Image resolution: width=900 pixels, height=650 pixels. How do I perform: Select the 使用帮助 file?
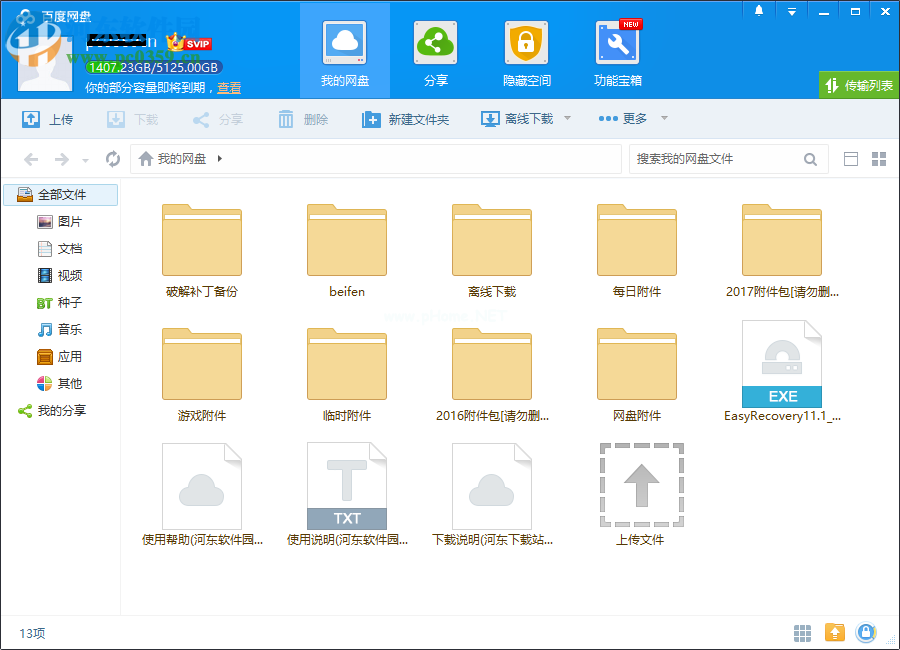point(201,494)
